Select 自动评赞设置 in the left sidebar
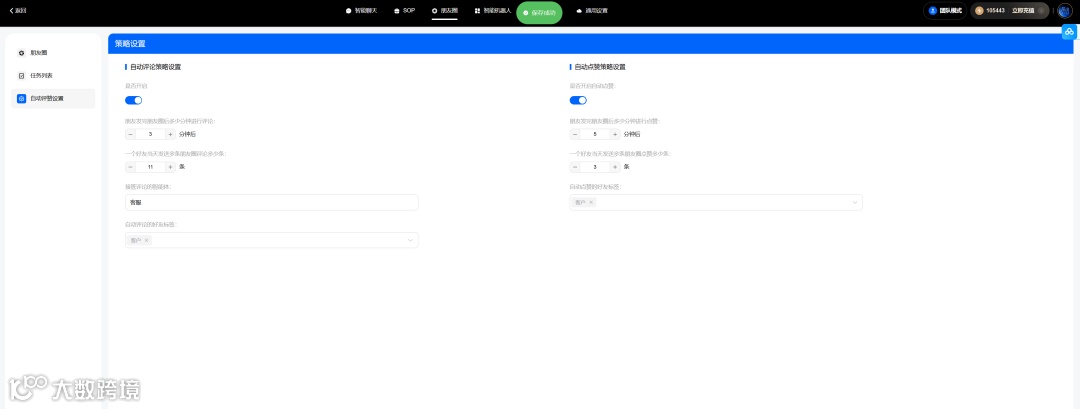The image size is (1080, 409). [54, 98]
